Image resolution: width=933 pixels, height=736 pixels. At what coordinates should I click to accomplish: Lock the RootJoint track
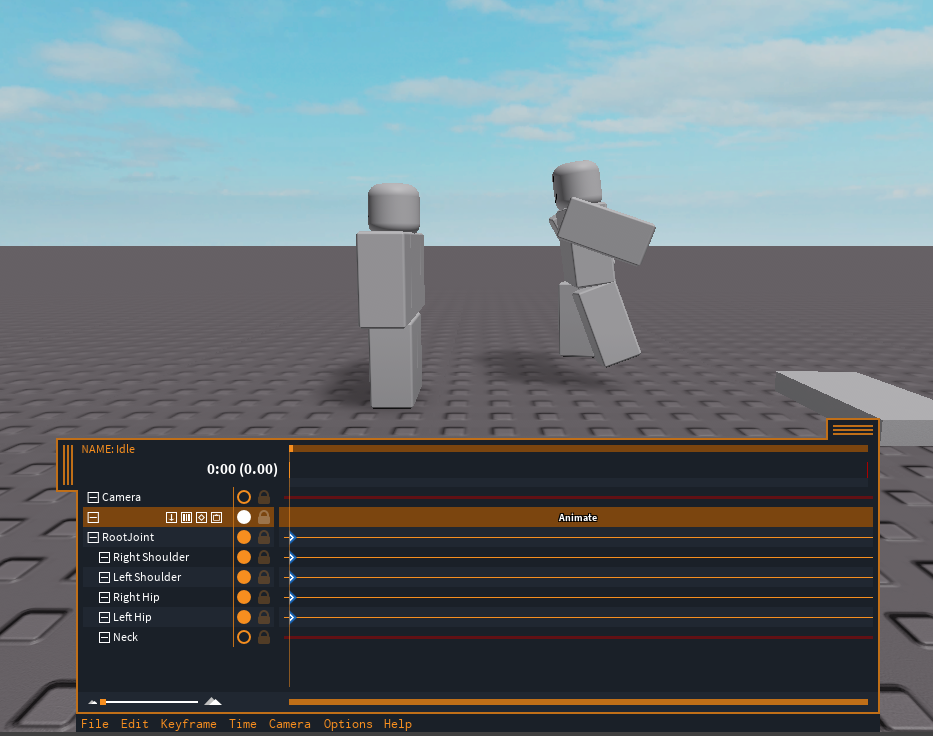tap(264, 537)
